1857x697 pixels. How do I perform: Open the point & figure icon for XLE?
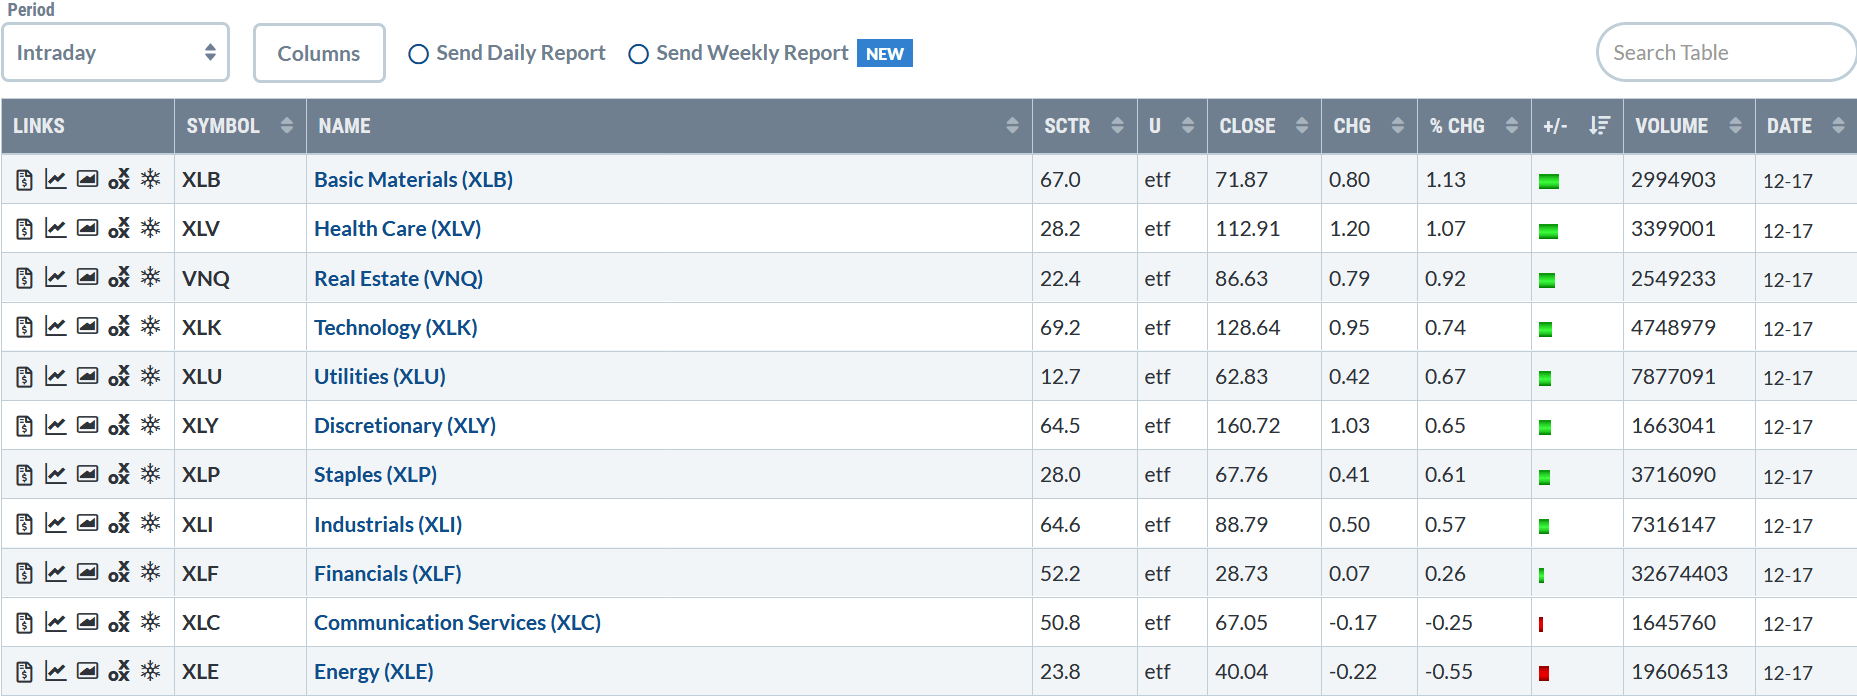119,672
